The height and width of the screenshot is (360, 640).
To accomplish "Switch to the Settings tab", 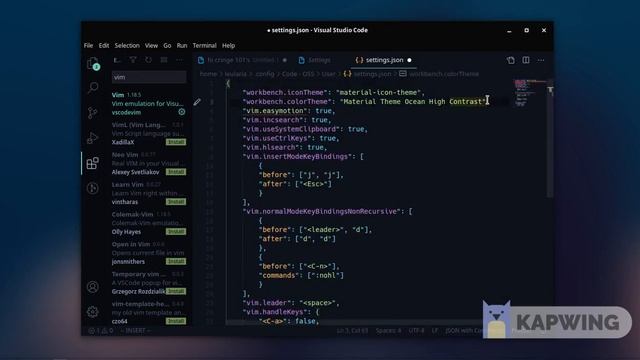I will 319,60.
